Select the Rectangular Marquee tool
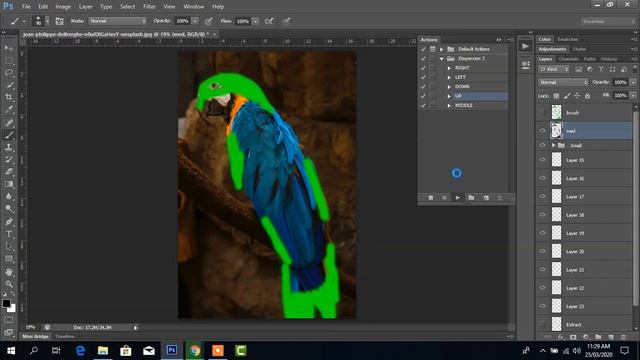 9,60
